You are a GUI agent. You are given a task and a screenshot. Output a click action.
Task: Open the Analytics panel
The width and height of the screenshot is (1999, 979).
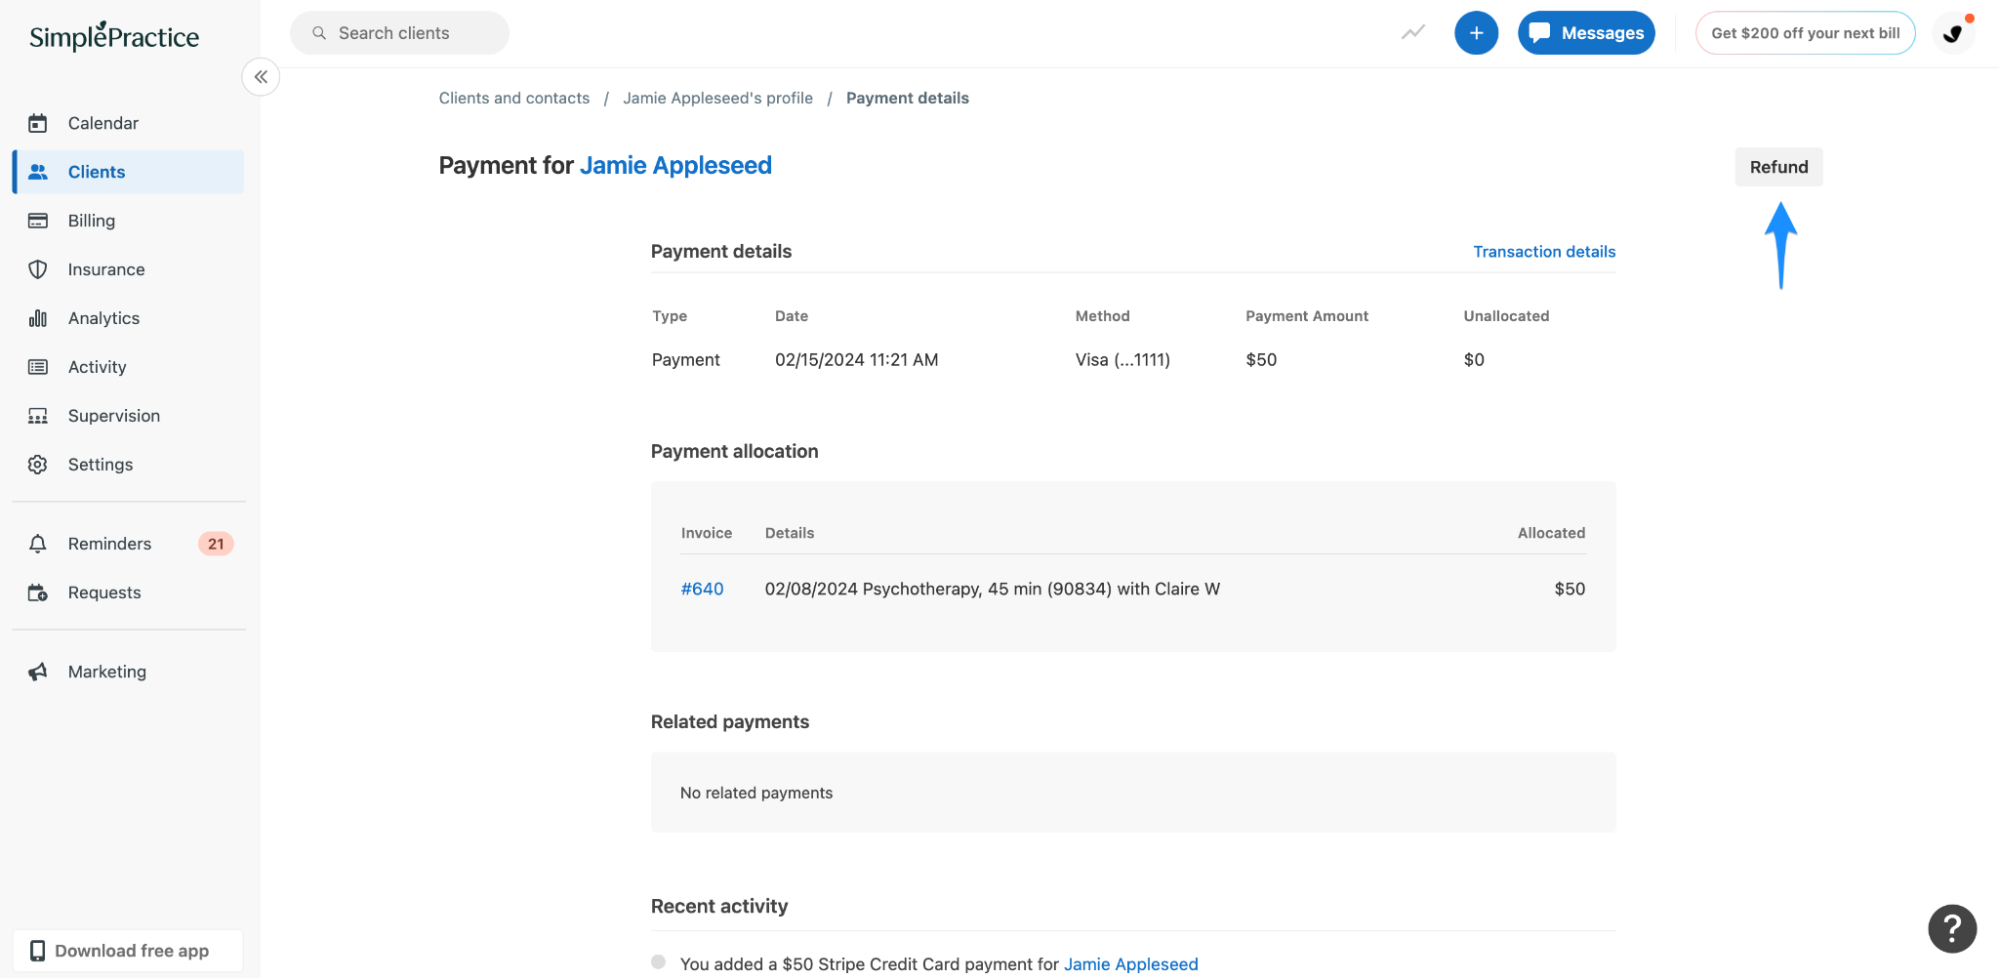tap(103, 318)
